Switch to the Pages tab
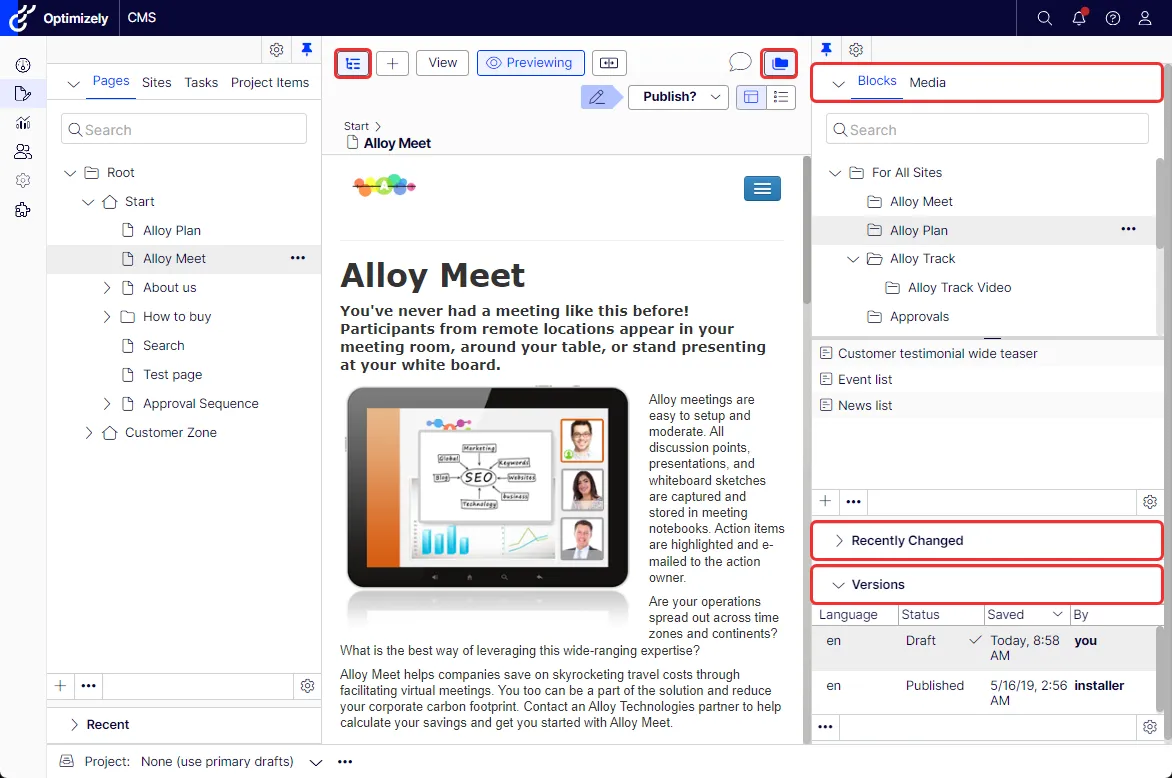The width and height of the screenshot is (1172, 778). click(111, 81)
